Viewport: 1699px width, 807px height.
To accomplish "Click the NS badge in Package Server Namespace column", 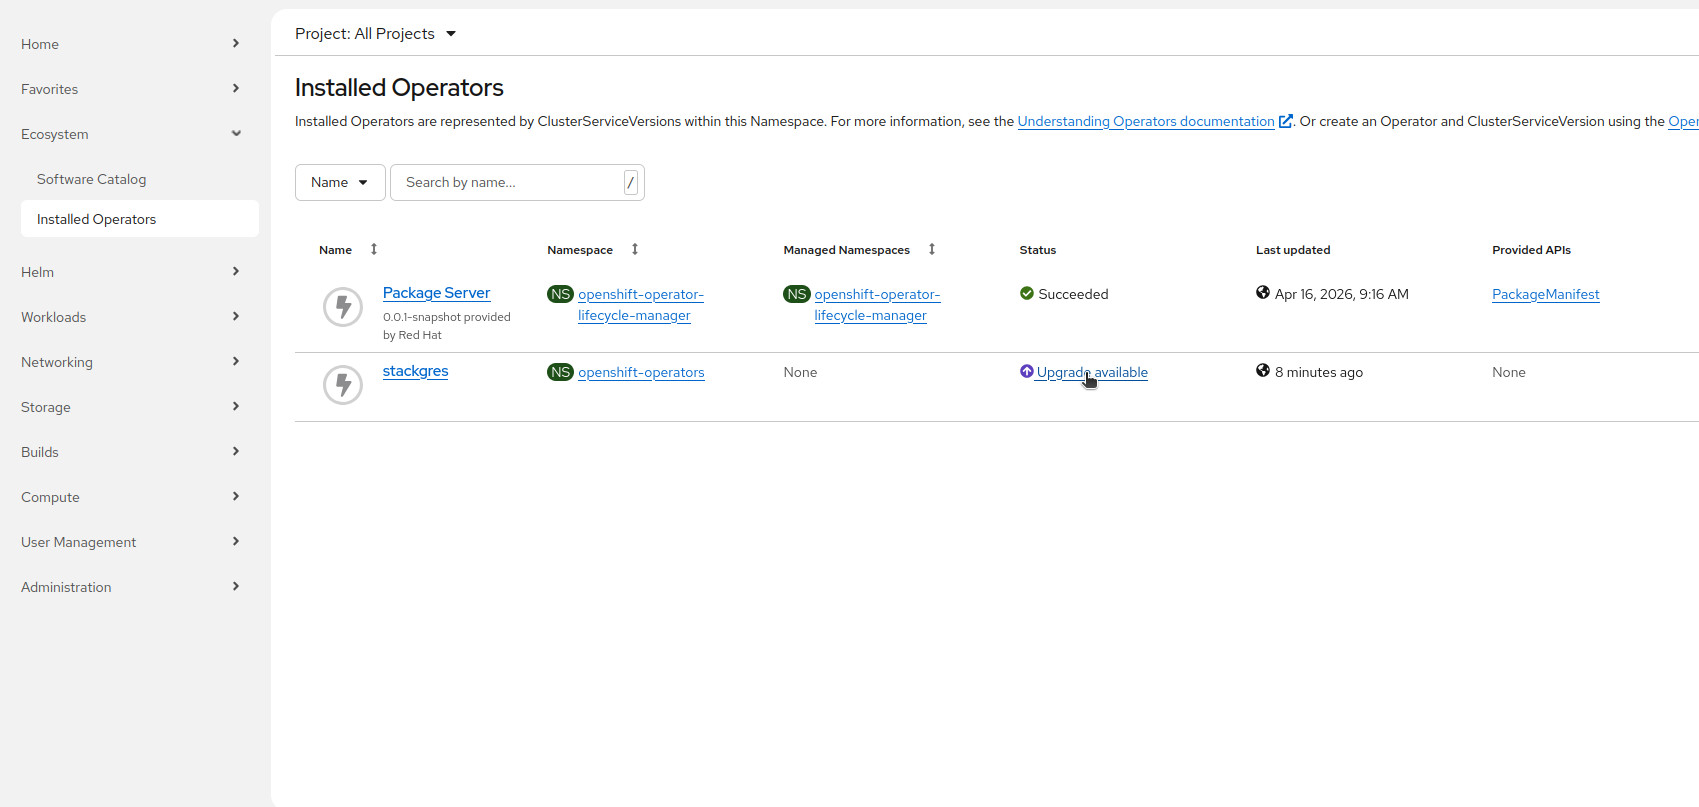I will pos(560,294).
